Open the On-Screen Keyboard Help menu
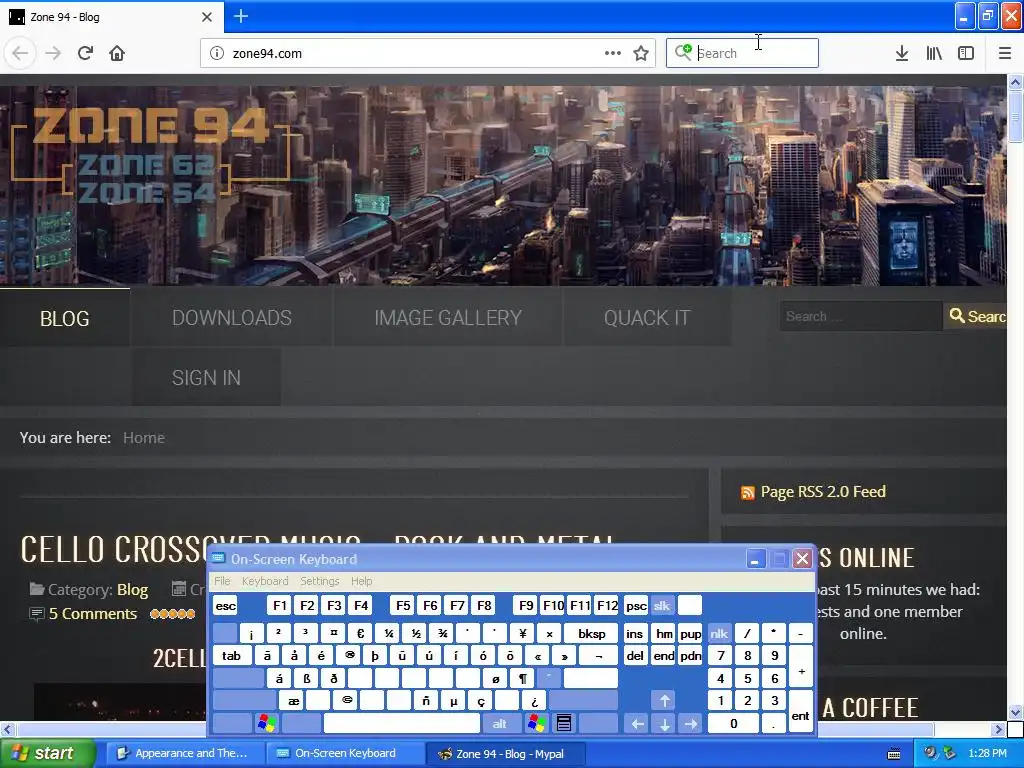1024x768 pixels. tap(361, 581)
